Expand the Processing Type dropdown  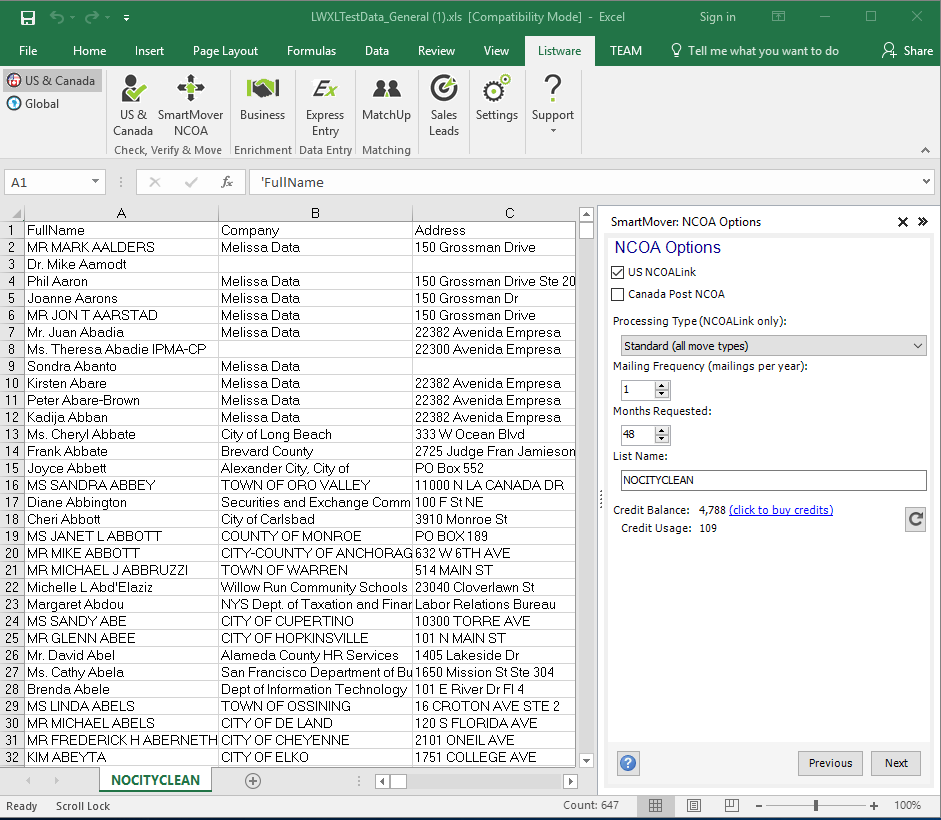coord(773,346)
